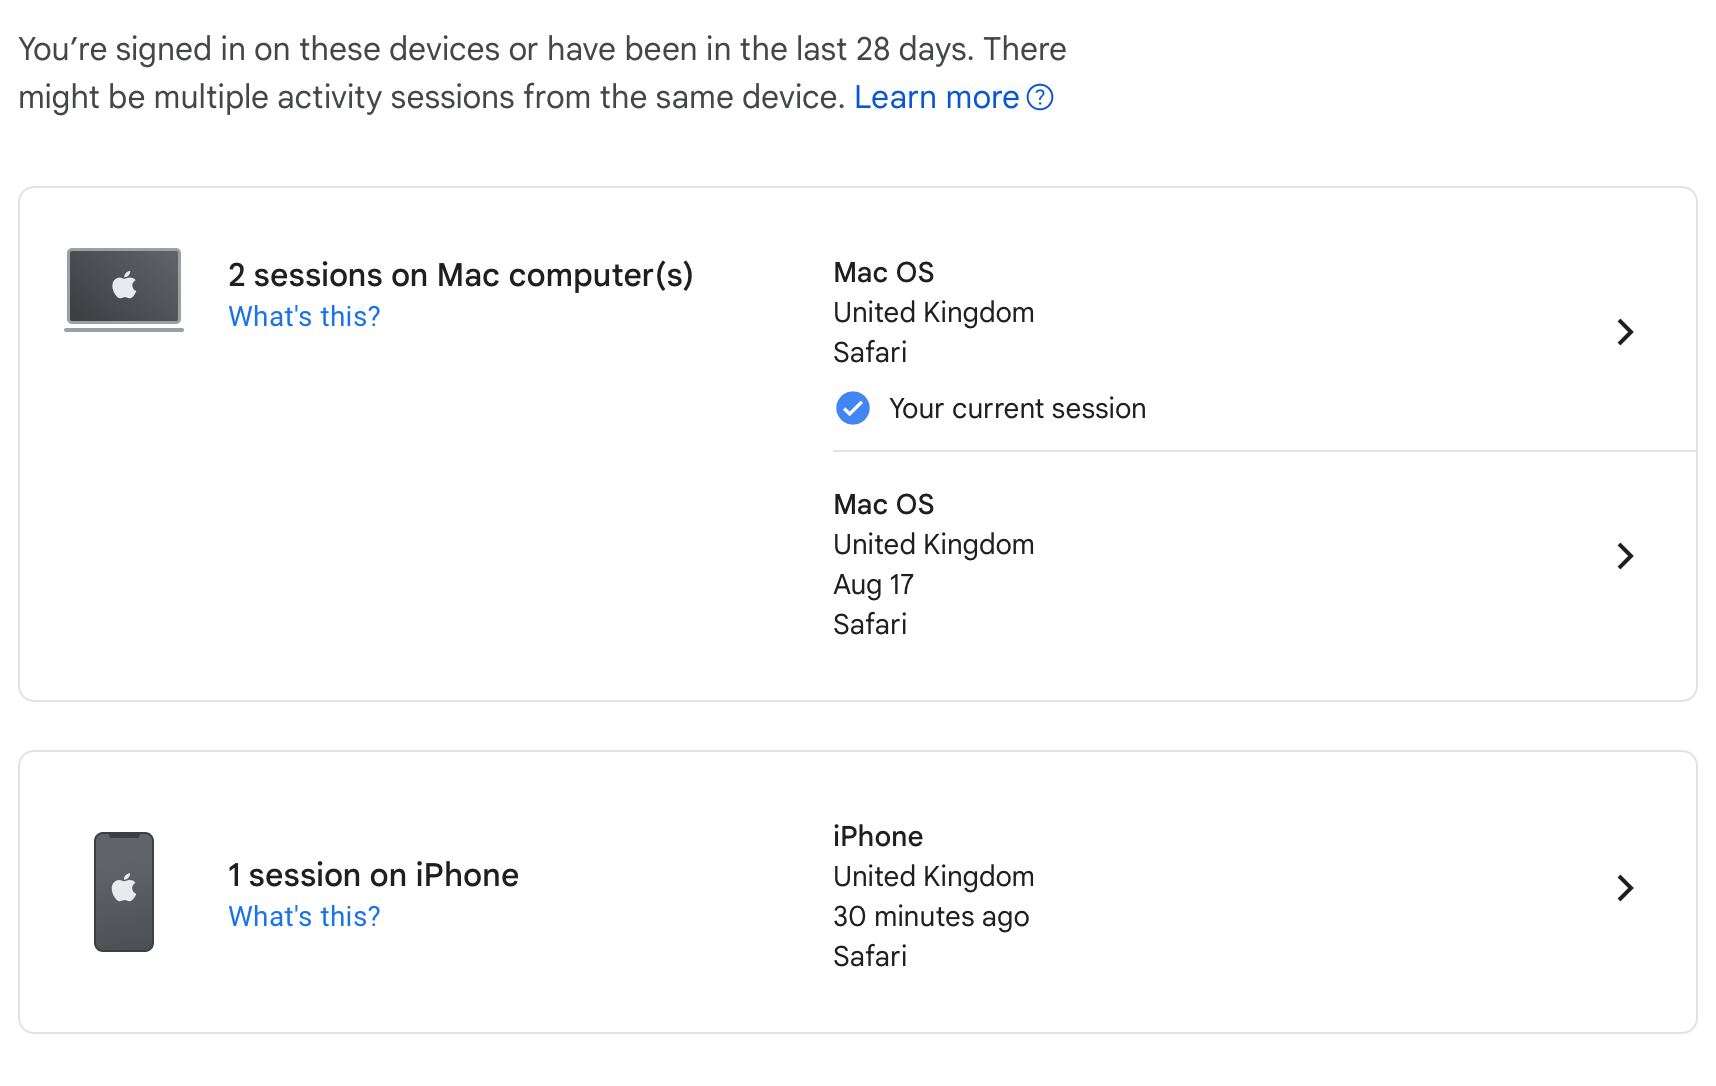Expand the Aug 17 Mac session chevron

pyautogui.click(x=1625, y=556)
